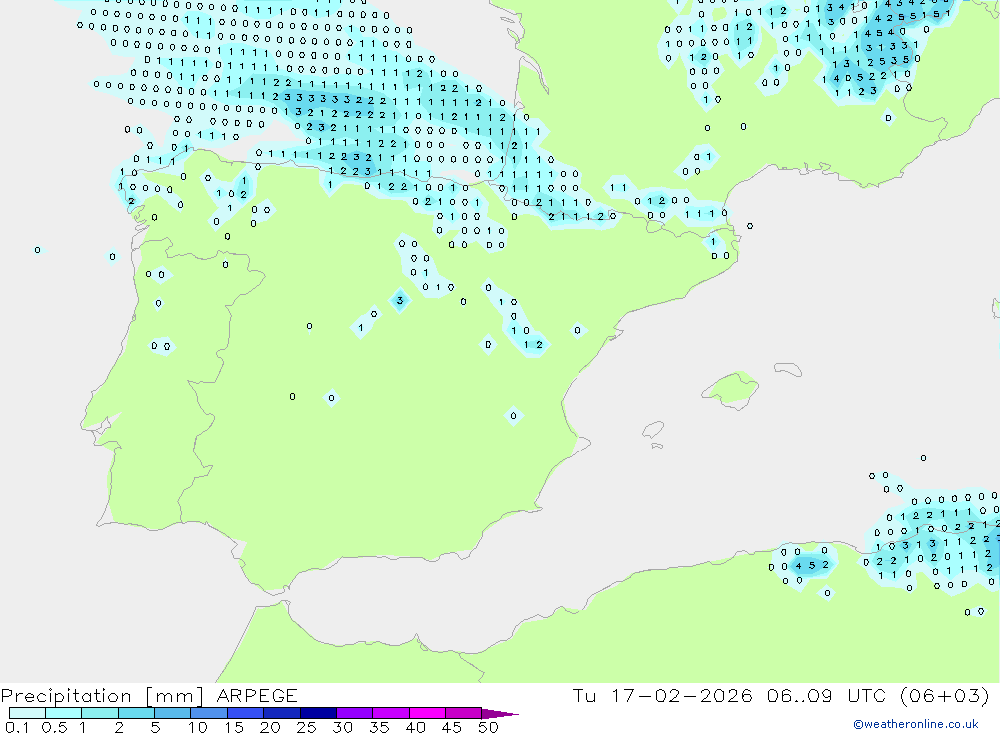The width and height of the screenshot is (1000, 733).
Task: Click the 0.1–0.5 mm lightest cyan legend swatch
Action: (x=27, y=713)
